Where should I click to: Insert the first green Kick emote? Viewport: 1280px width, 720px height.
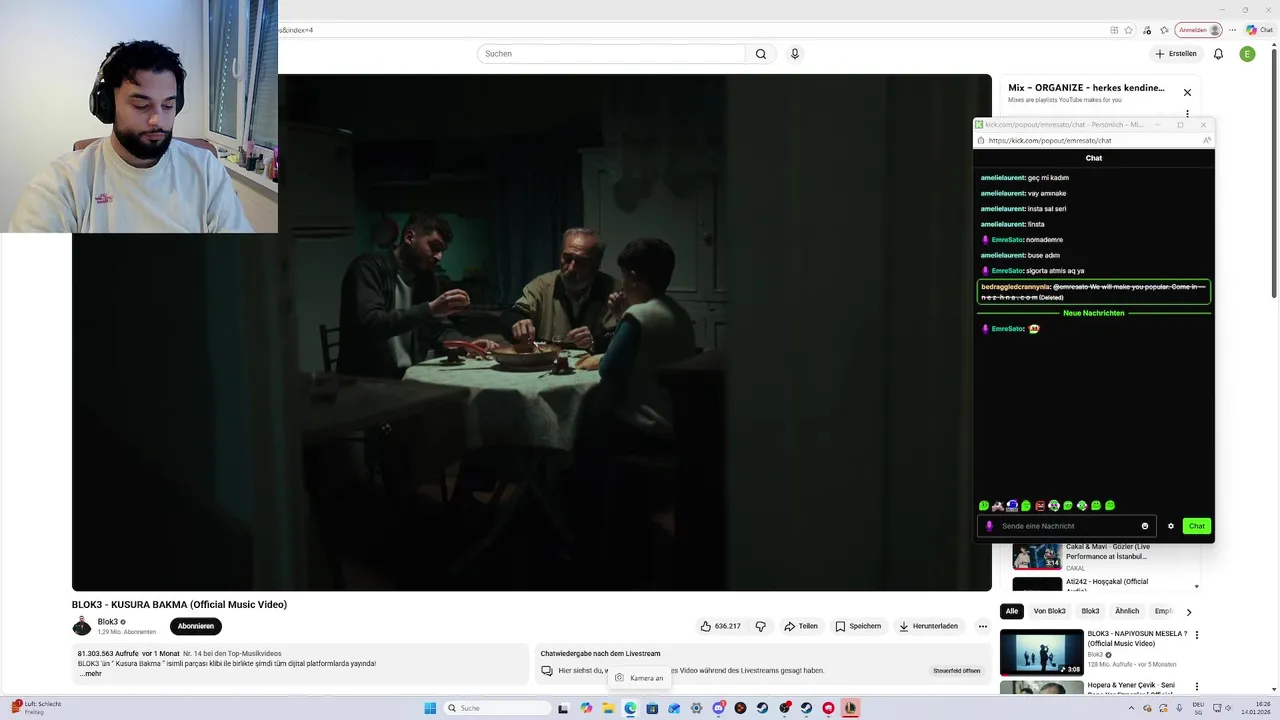tap(984, 506)
